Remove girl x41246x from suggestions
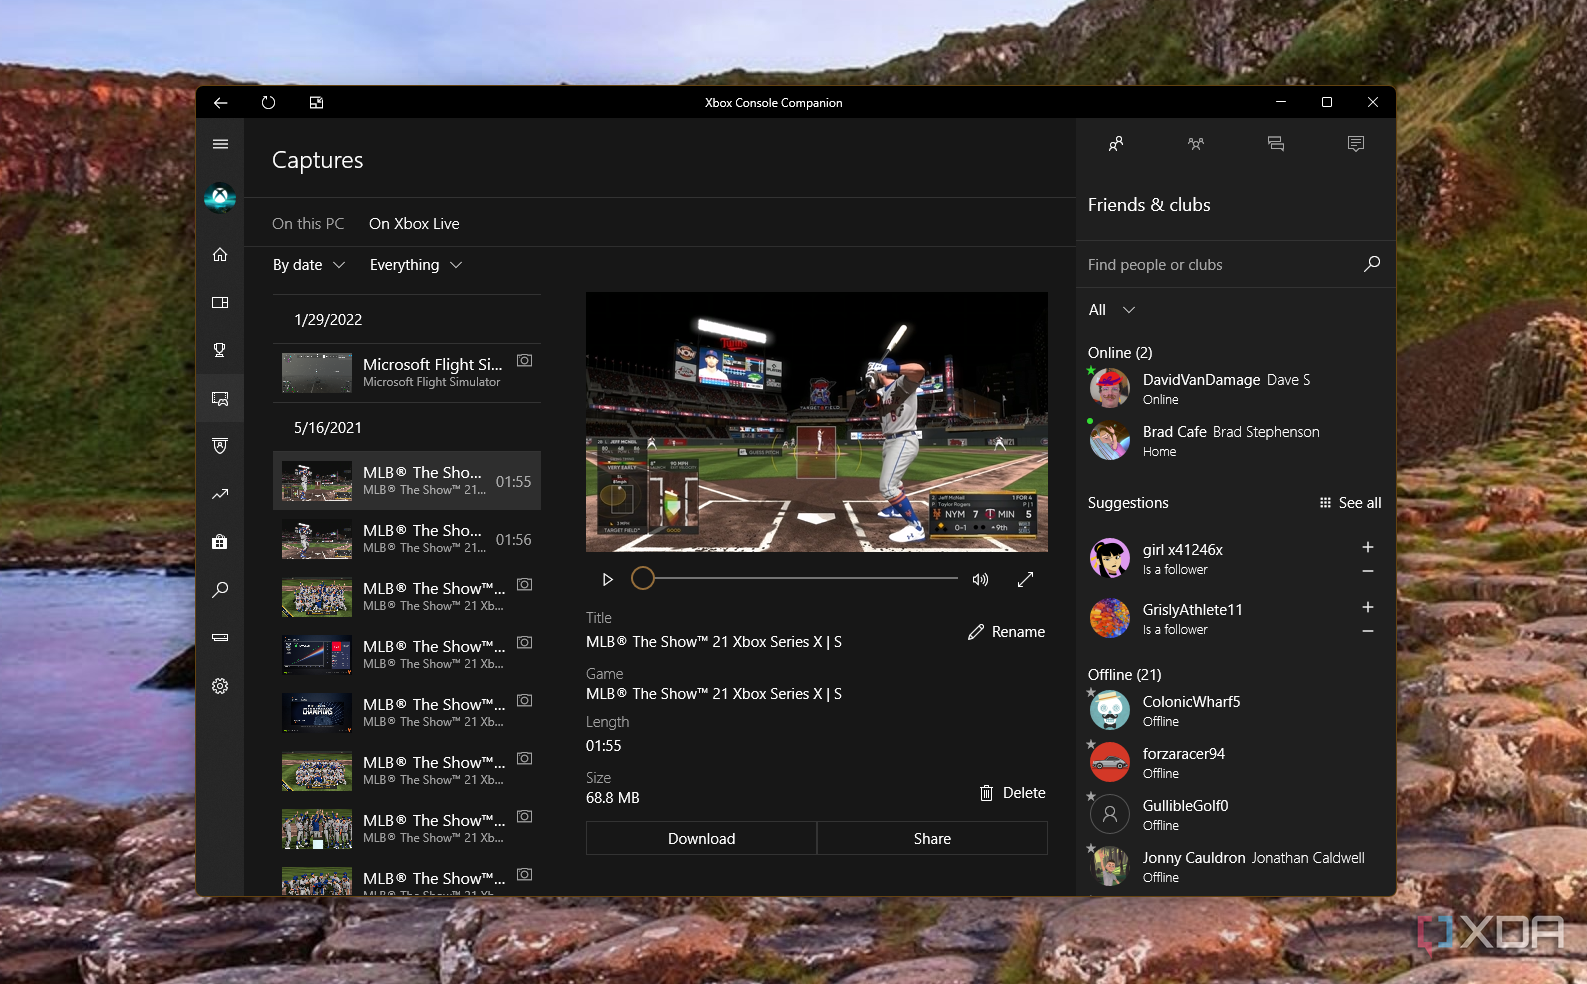This screenshot has height=984, width=1587. coord(1368,571)
